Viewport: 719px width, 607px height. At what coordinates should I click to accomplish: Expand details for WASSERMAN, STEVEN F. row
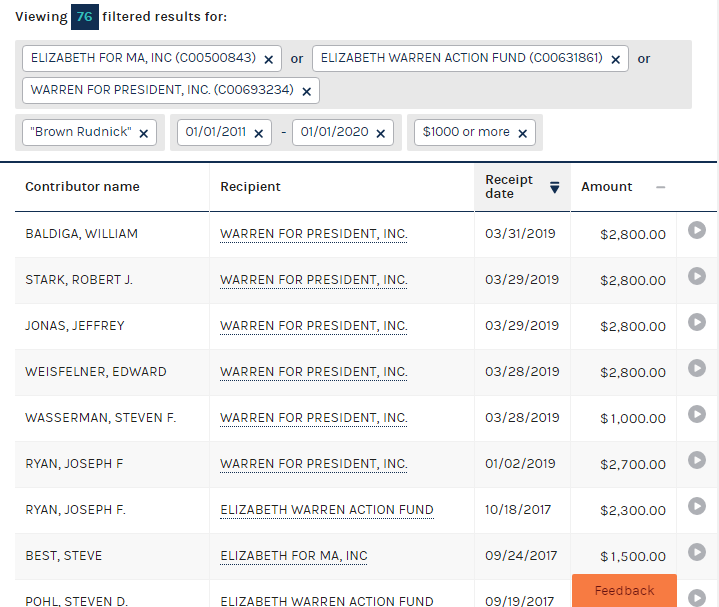coord(697,414)
